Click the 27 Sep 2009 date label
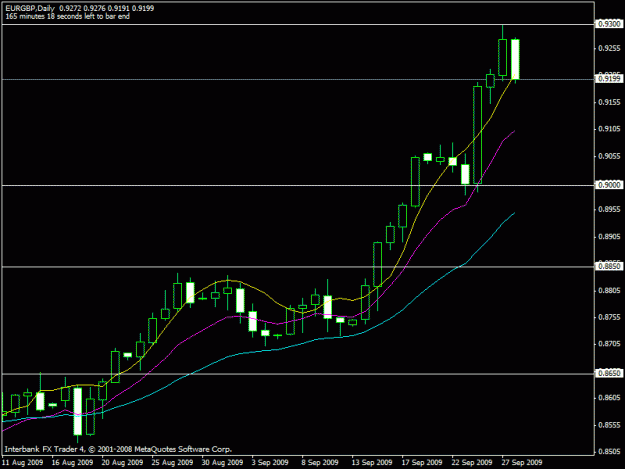The width and height of the screenshot is (625, 469). pyautogui.click(x=522, y=463)
